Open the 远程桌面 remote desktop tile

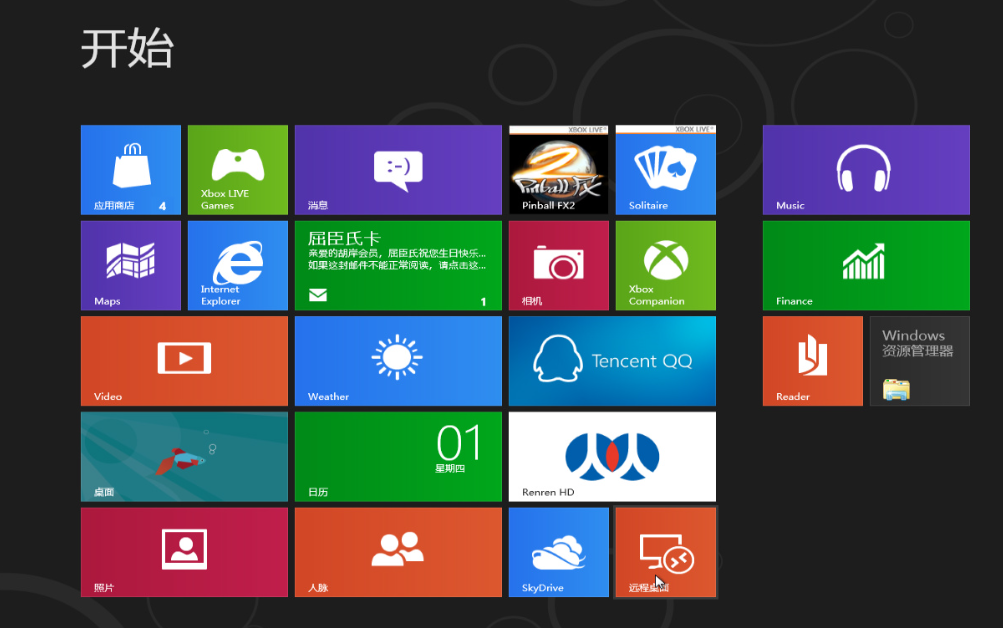tap(666, 552)
